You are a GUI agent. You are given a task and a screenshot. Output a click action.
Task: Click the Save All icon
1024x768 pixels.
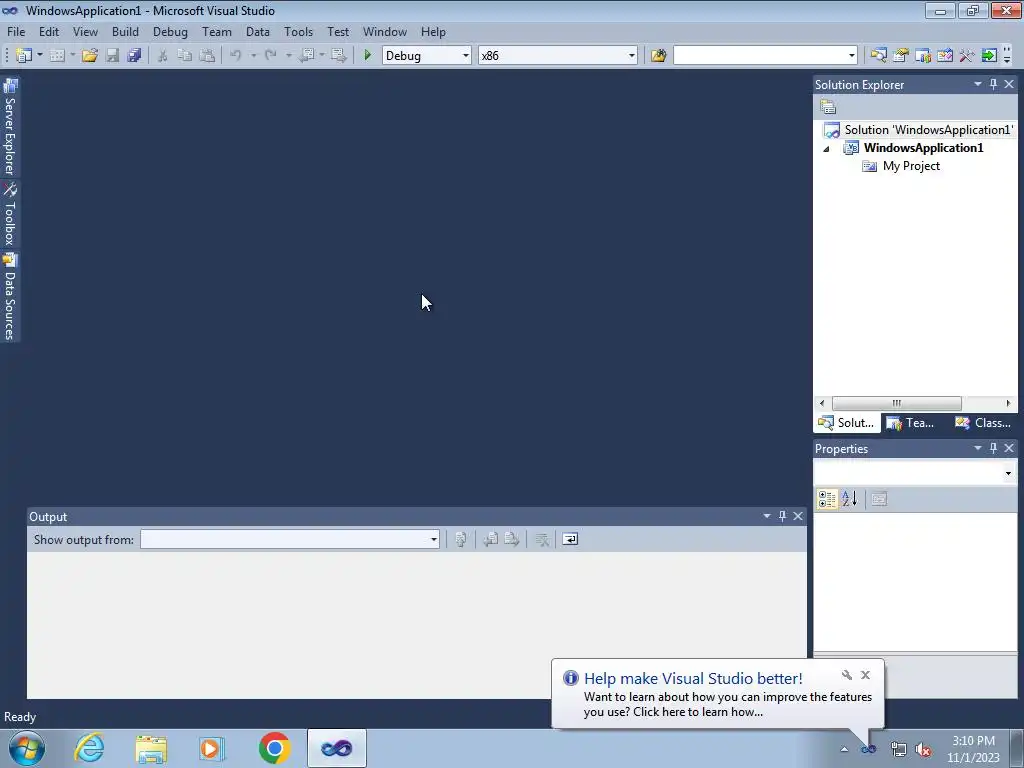(135, 56)
